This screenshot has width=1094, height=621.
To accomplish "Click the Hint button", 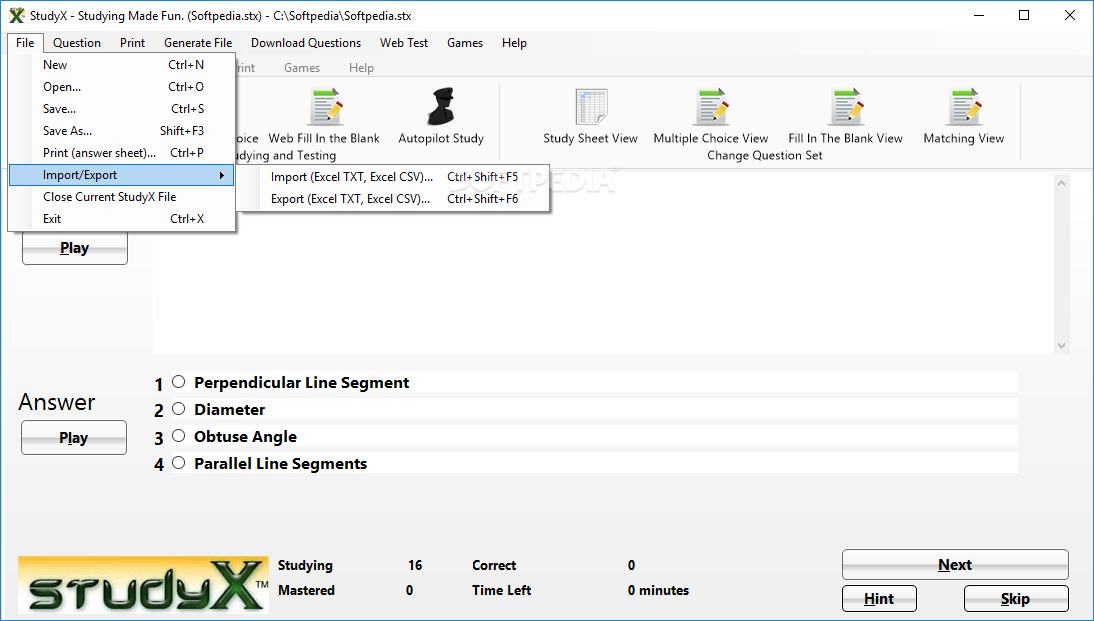I will (879, 599).
